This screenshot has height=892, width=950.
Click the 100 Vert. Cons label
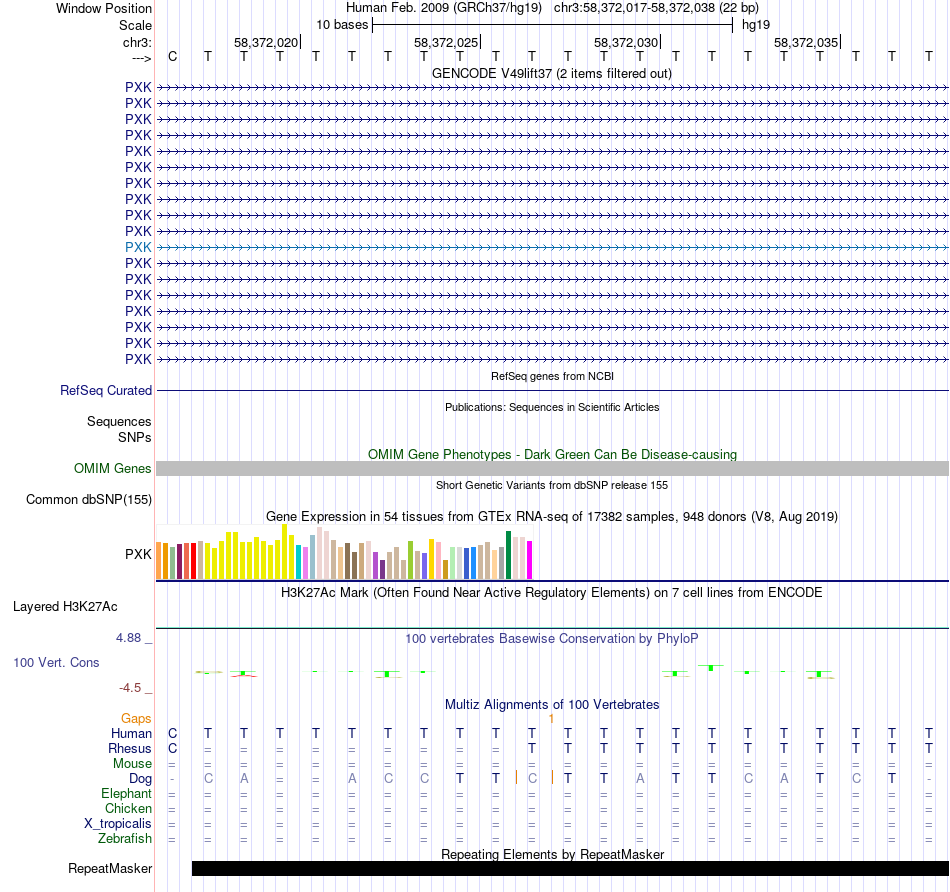point(56,662)
